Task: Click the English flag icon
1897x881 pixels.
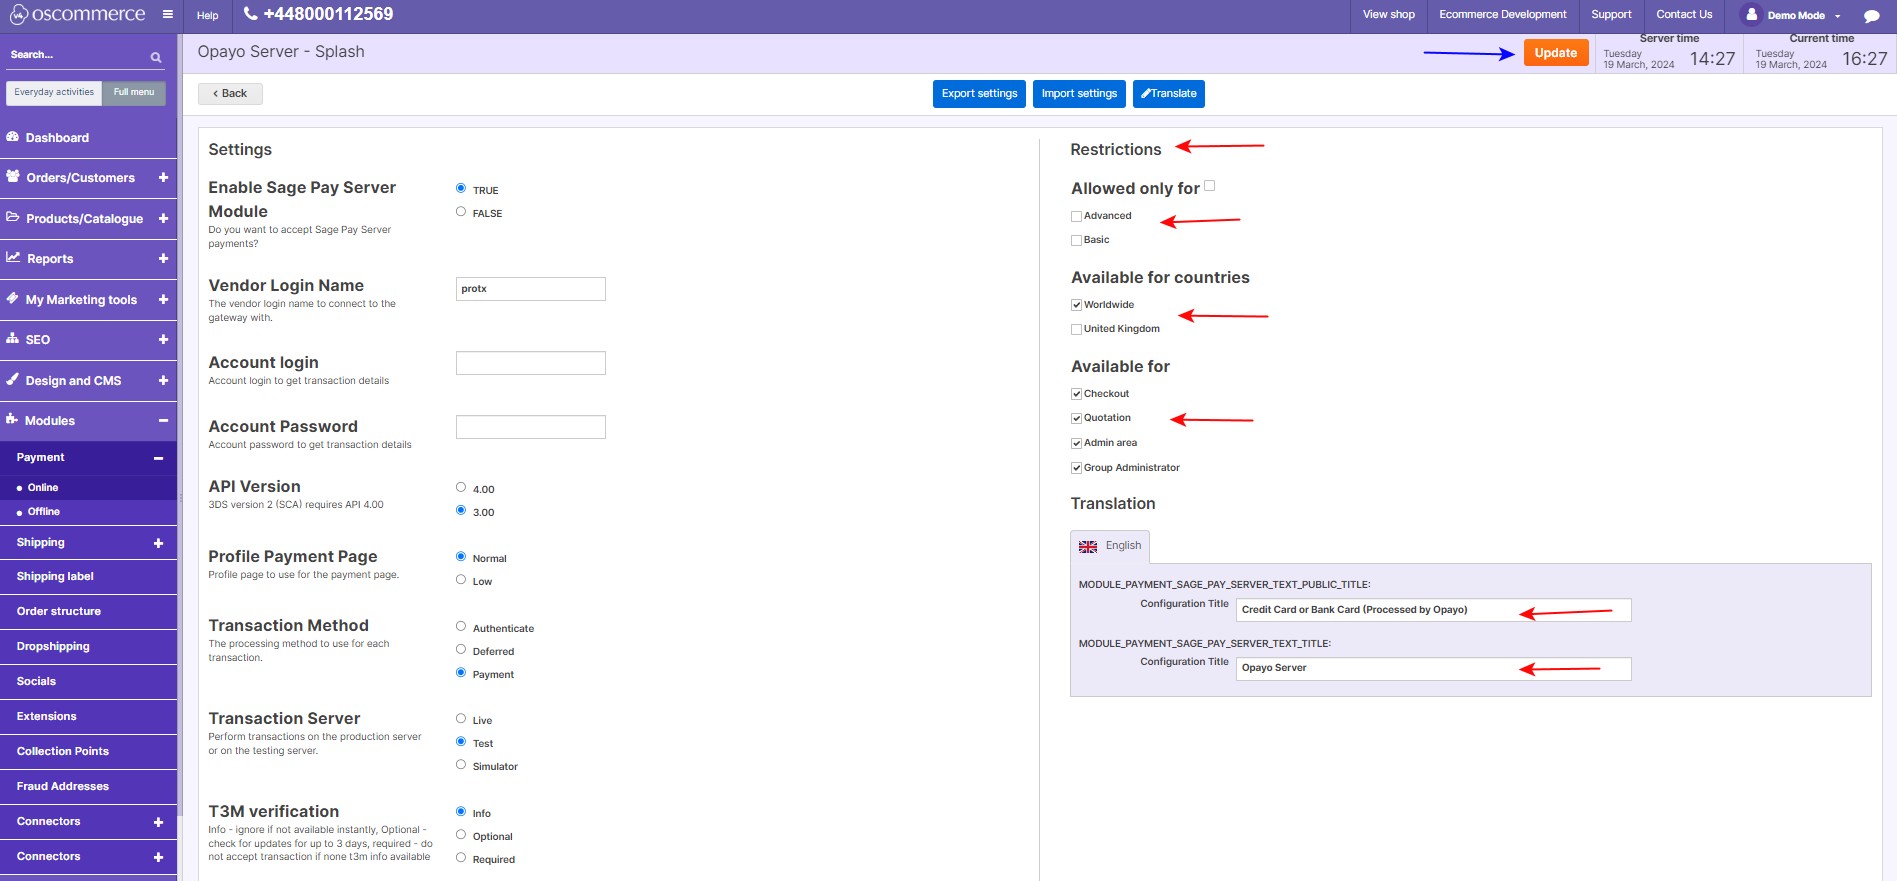Action: [x=1088, y=546]
